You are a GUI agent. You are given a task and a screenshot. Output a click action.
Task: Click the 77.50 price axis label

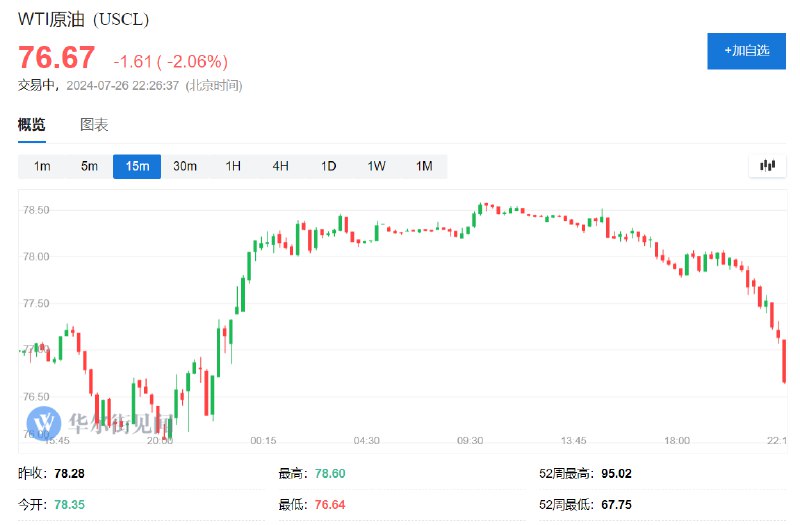point(36,303)
